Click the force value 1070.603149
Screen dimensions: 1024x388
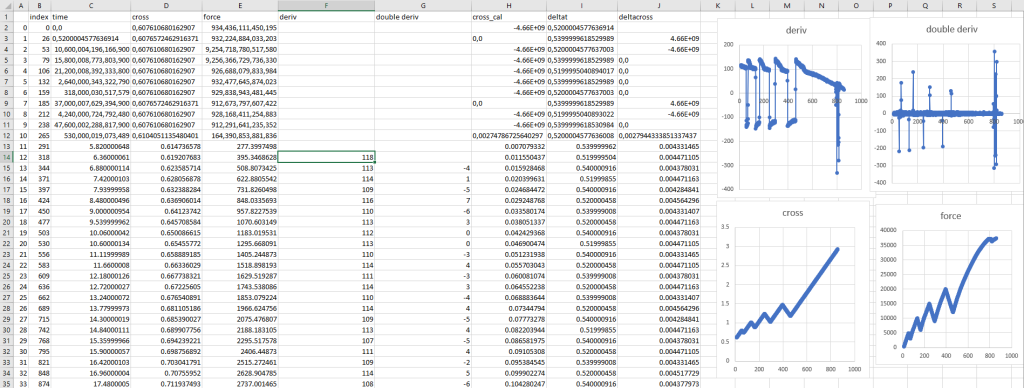coord(240,221)
